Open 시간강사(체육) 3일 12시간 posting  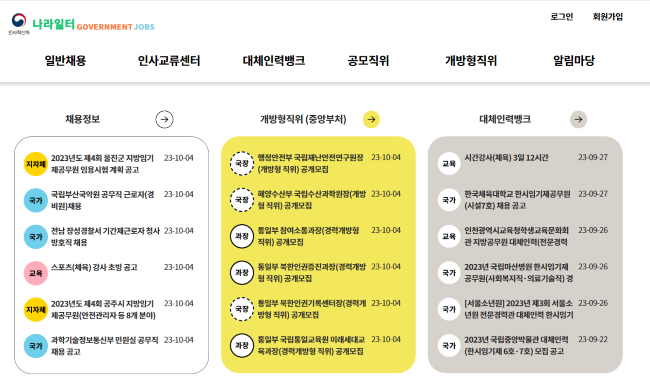pyautogui.click(x=507, y=158)
